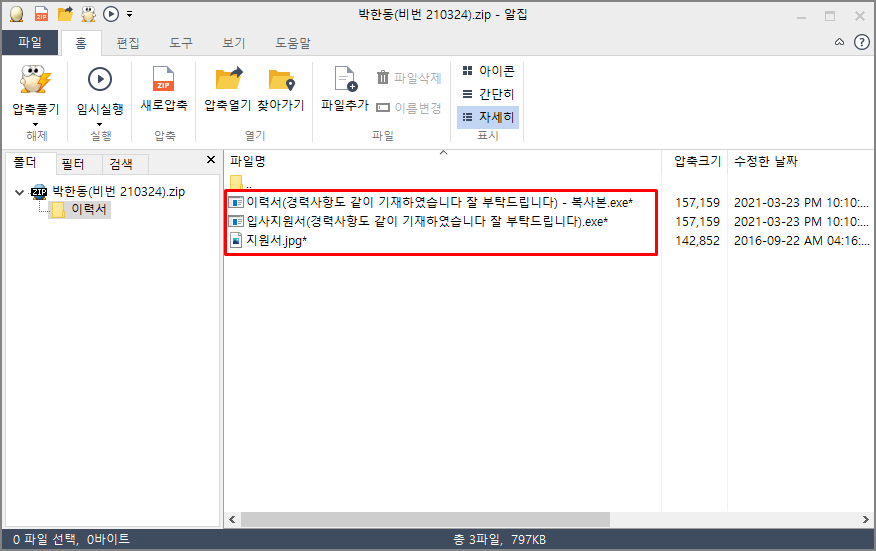Click the temporary run play quick-access icon
876x551 pixels.
point(111,14)
